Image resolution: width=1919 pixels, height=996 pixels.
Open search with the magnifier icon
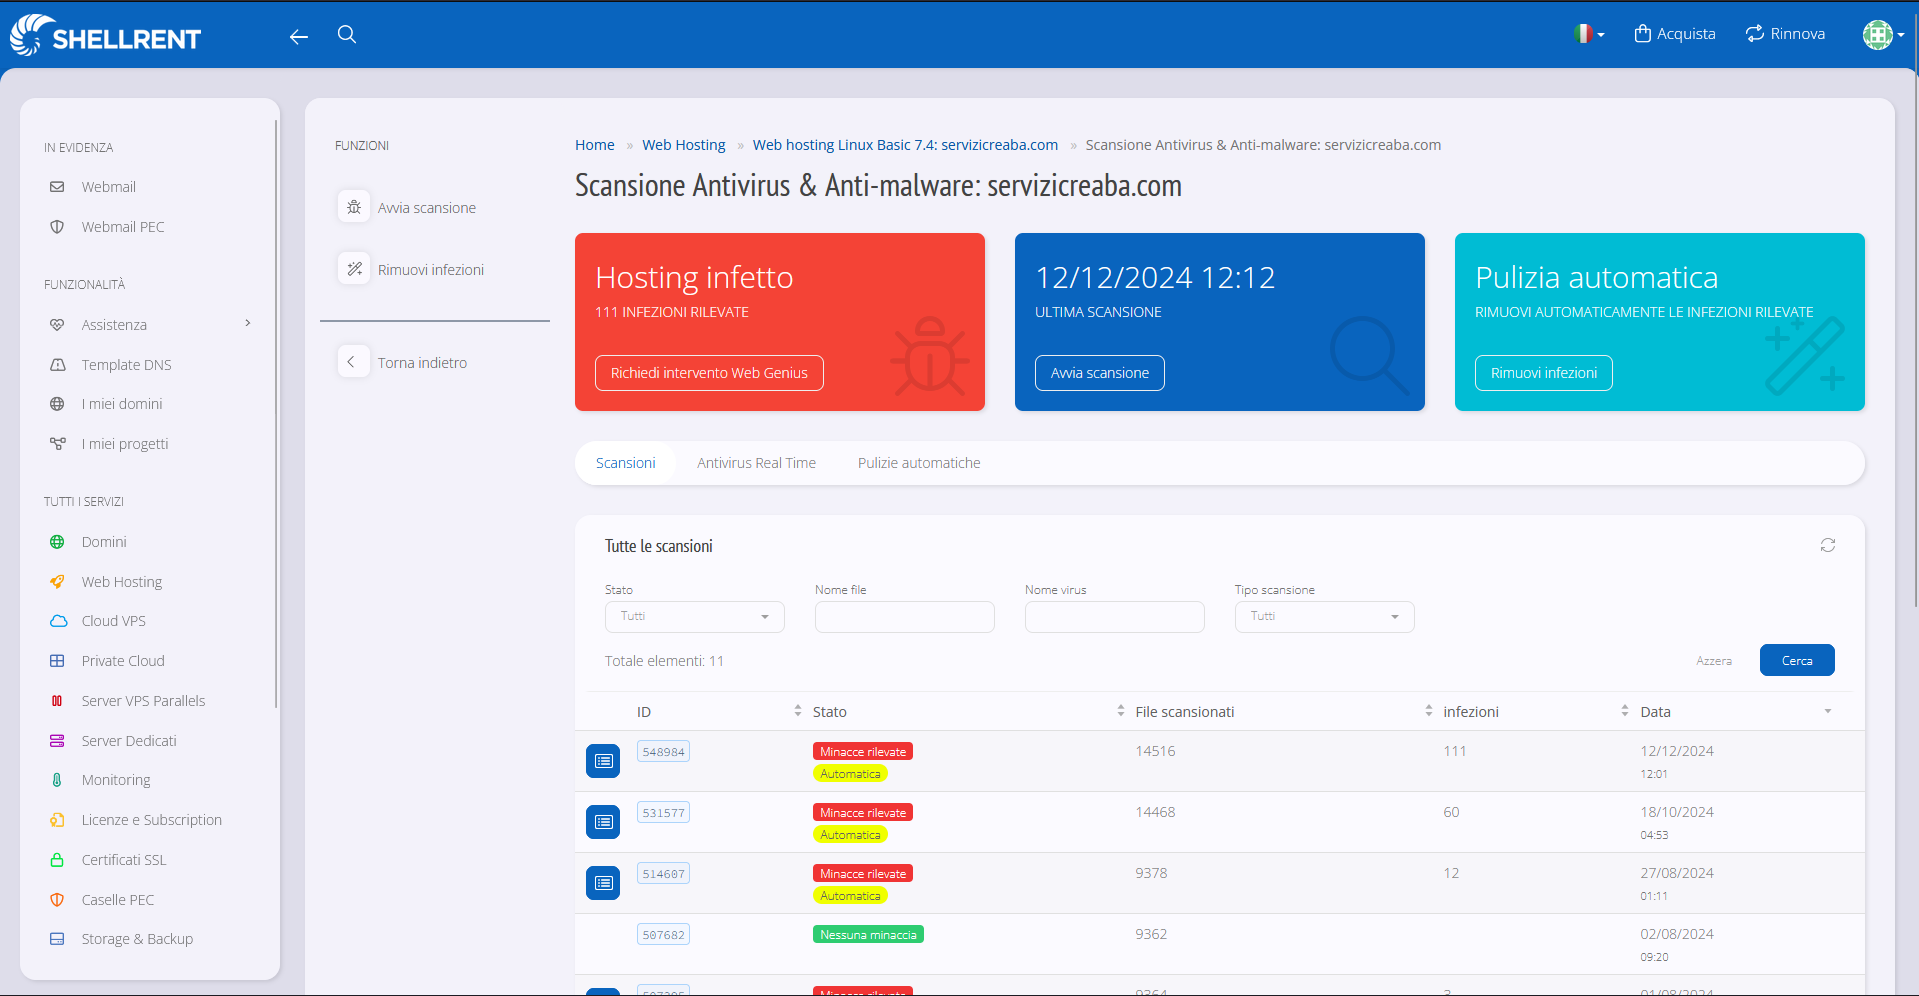coord(347,35)
